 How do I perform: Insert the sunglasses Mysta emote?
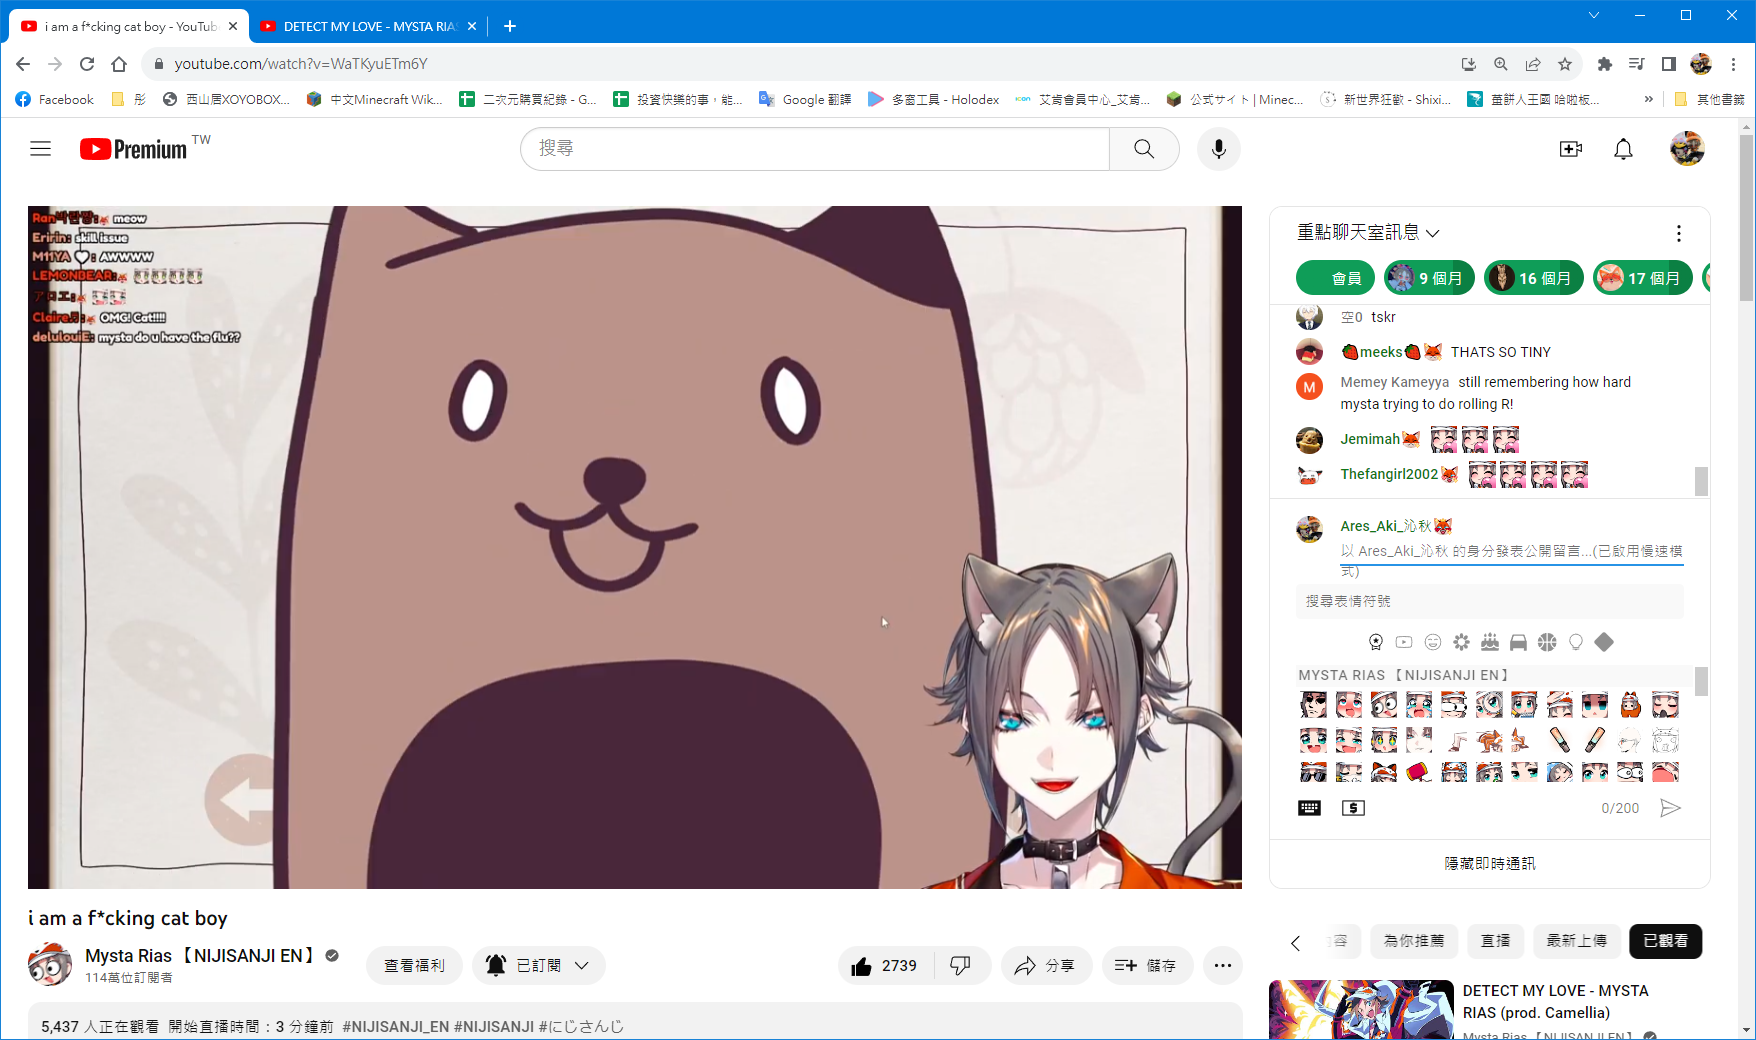pyautogui.click(x=1313, y=772)
